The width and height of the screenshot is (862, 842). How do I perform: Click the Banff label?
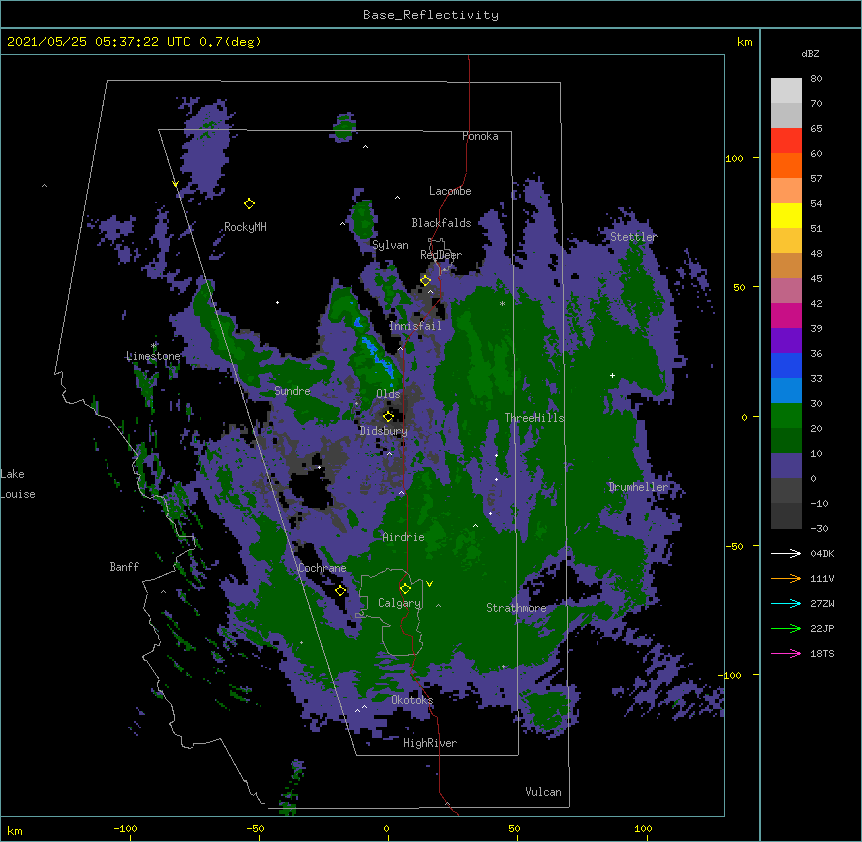coord(124,567)
